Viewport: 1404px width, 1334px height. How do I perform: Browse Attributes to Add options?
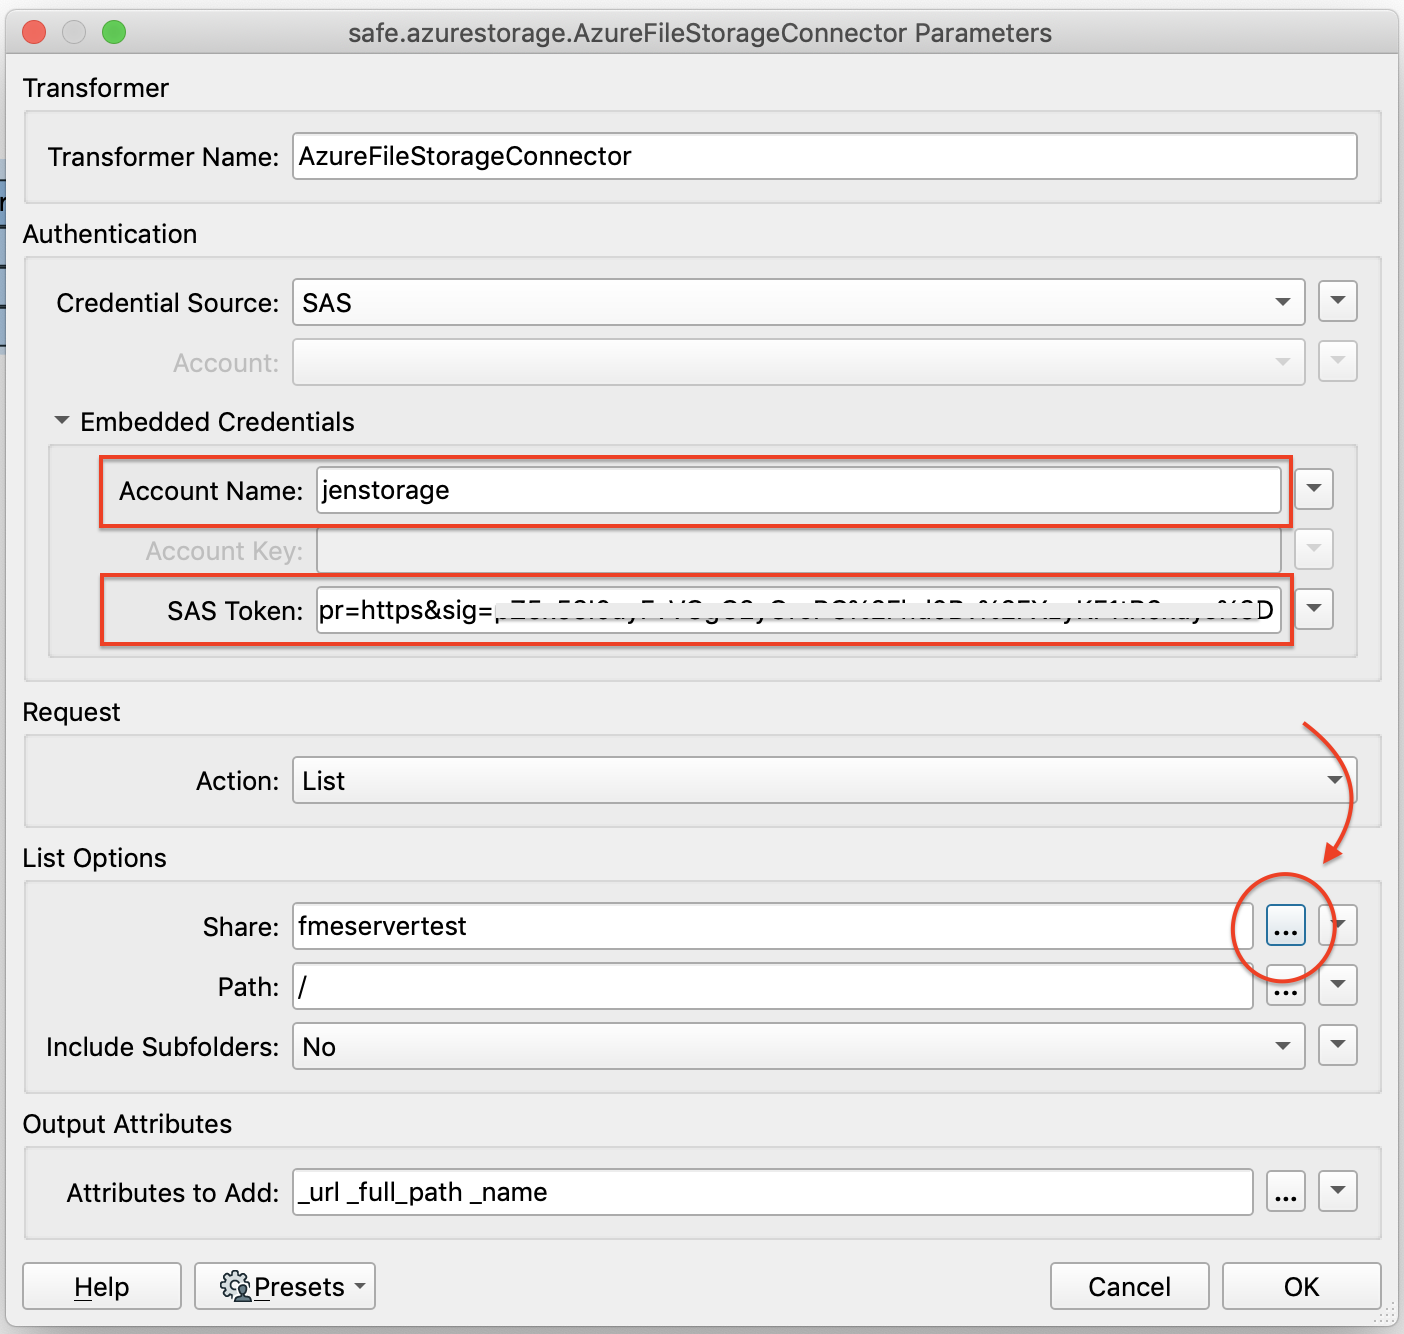[x=1286, y=1191]
